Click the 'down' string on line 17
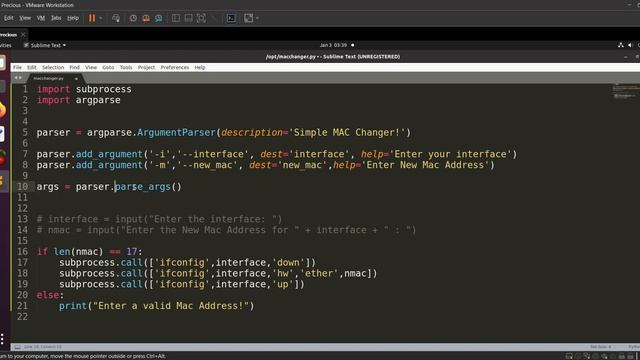Image resolution: width=640 pixels, height=360 pixels. point(288,262)
